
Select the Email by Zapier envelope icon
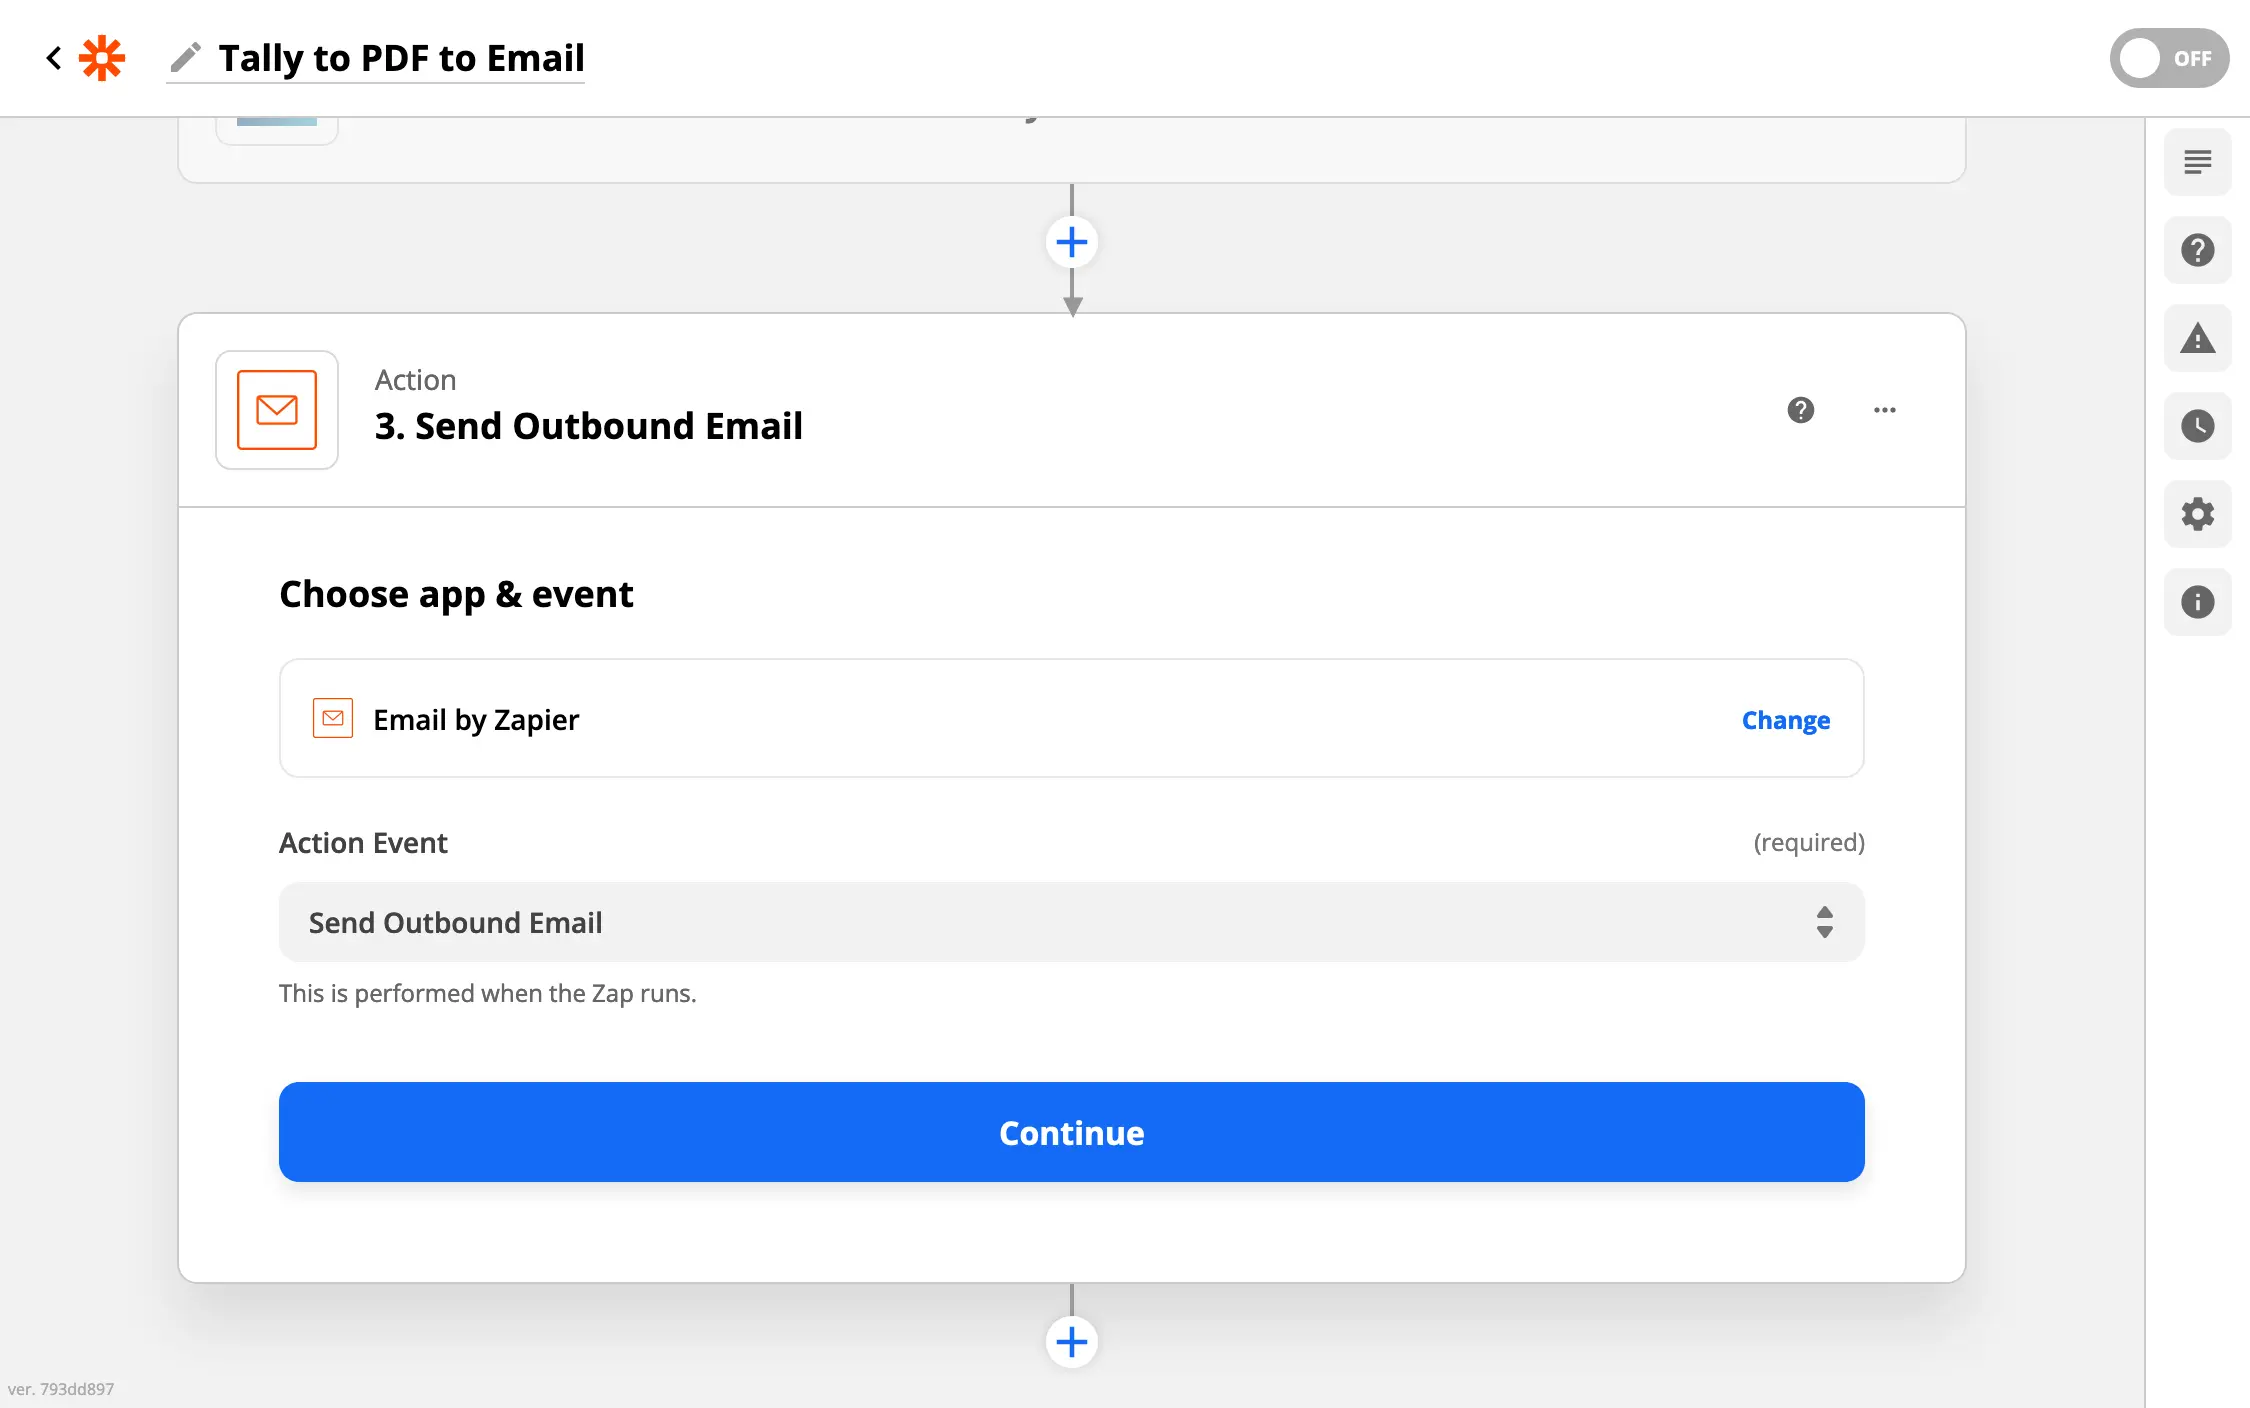click(333, 718)
